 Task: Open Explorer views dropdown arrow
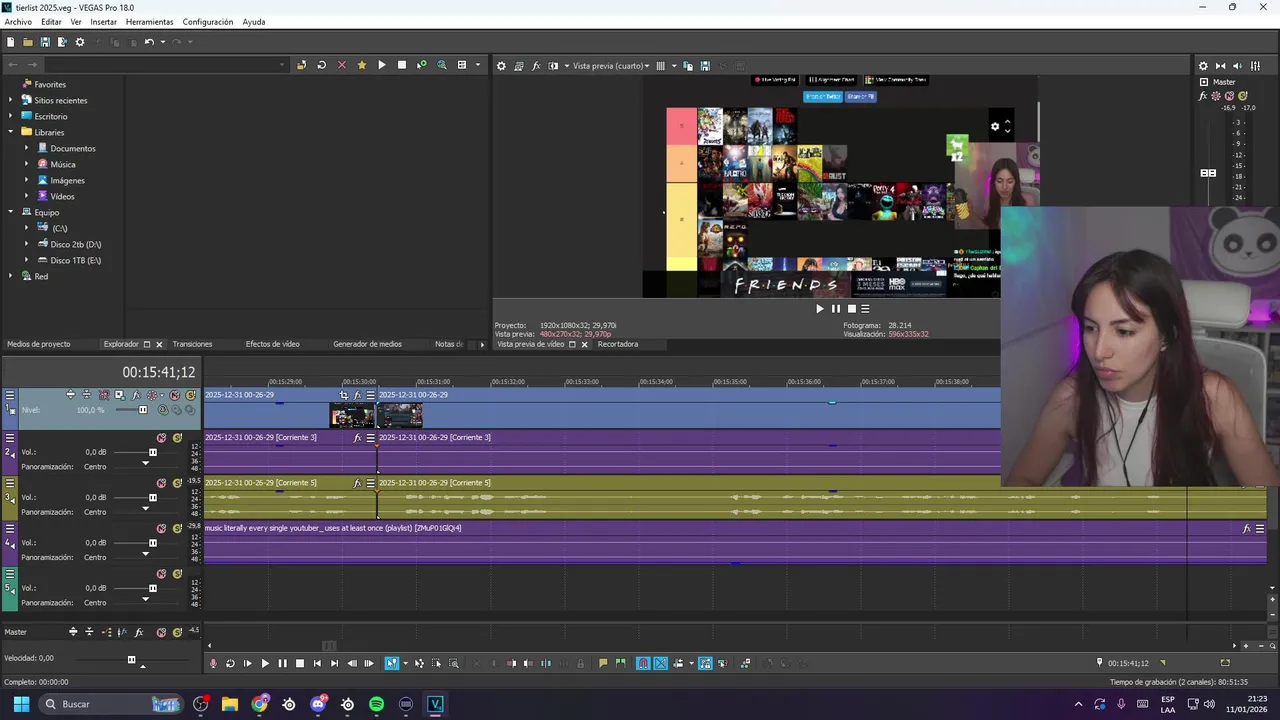(x=477, y=65)
